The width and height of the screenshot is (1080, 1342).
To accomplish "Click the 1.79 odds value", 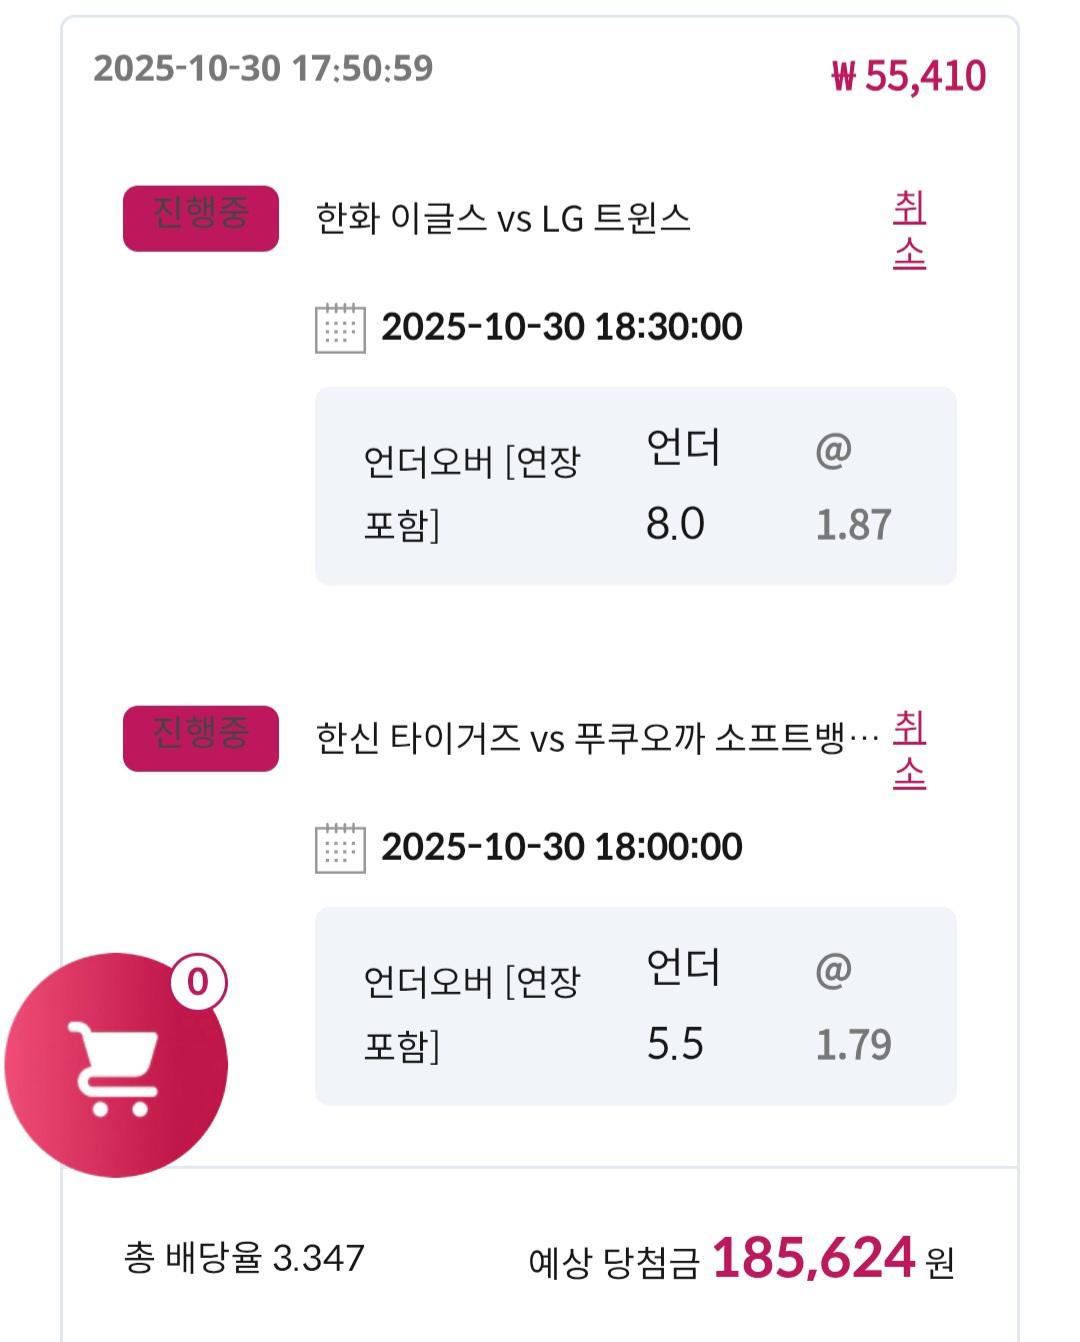I will [x=853, y=1045].
